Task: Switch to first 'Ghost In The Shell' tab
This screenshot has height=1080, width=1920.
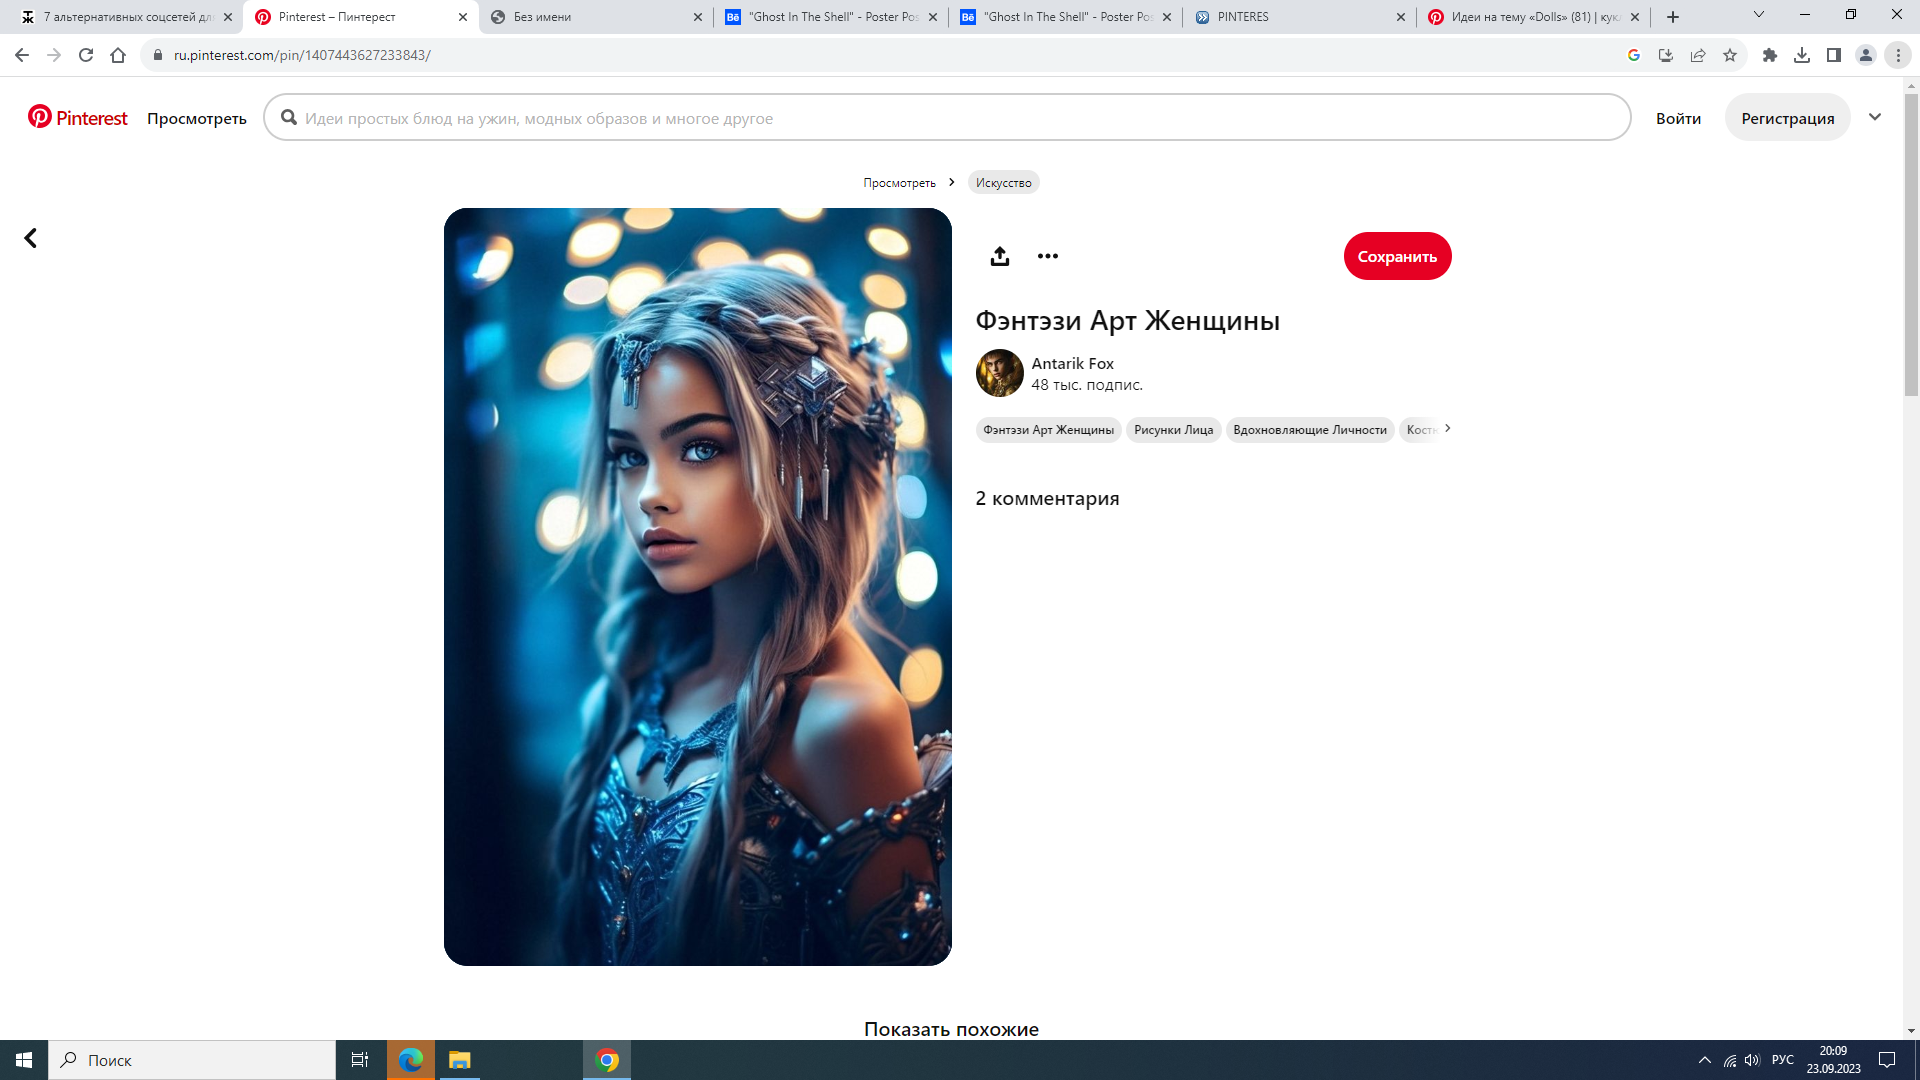Action: point(831,17)
